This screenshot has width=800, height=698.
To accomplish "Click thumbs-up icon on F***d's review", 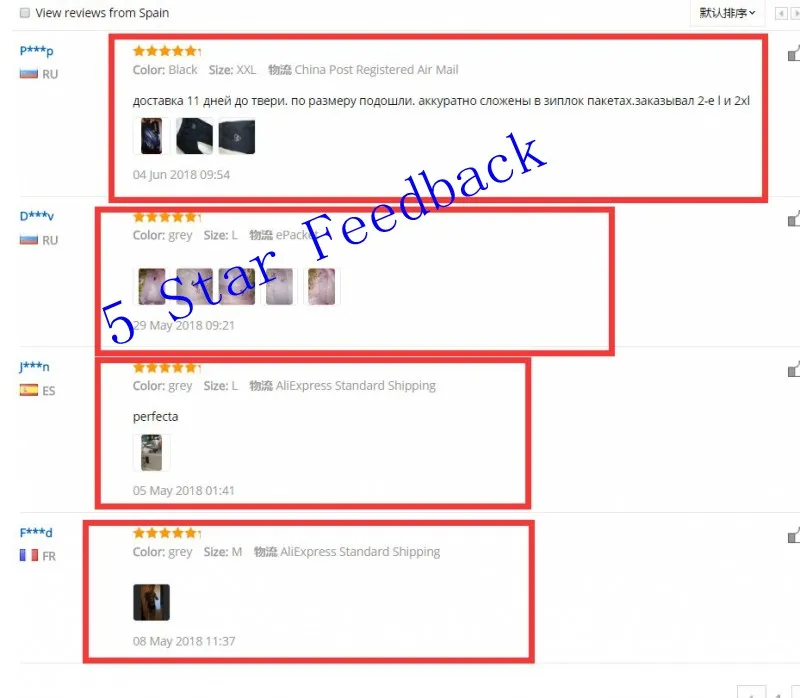I will click(794, 535).
